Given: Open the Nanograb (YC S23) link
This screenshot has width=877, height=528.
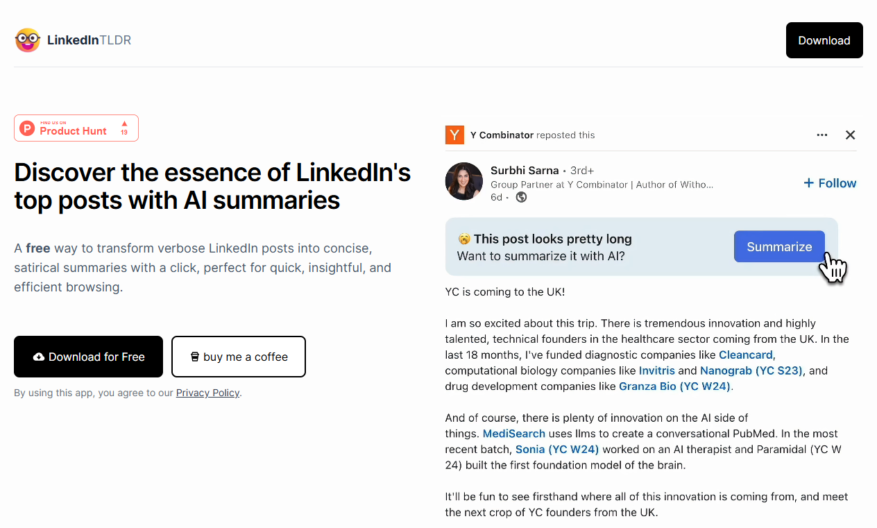Looking at the screenshot, I should (x=751, y=370).
